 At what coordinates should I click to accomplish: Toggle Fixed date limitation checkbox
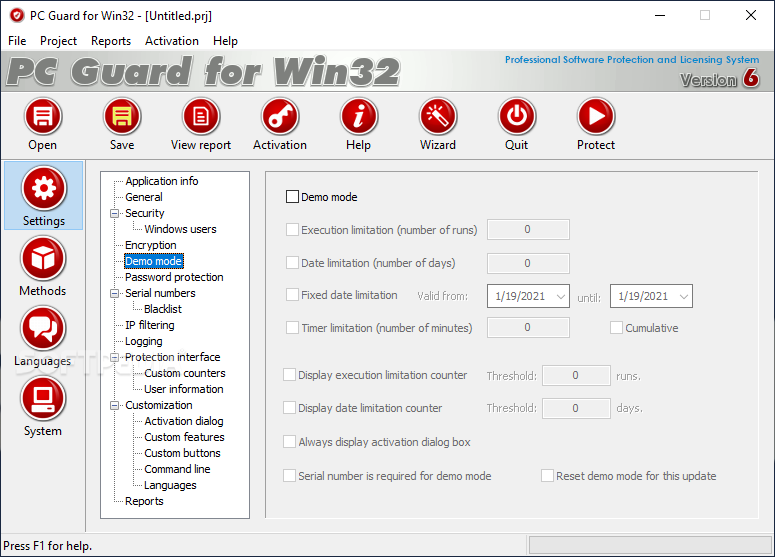[x=292, y=295]
